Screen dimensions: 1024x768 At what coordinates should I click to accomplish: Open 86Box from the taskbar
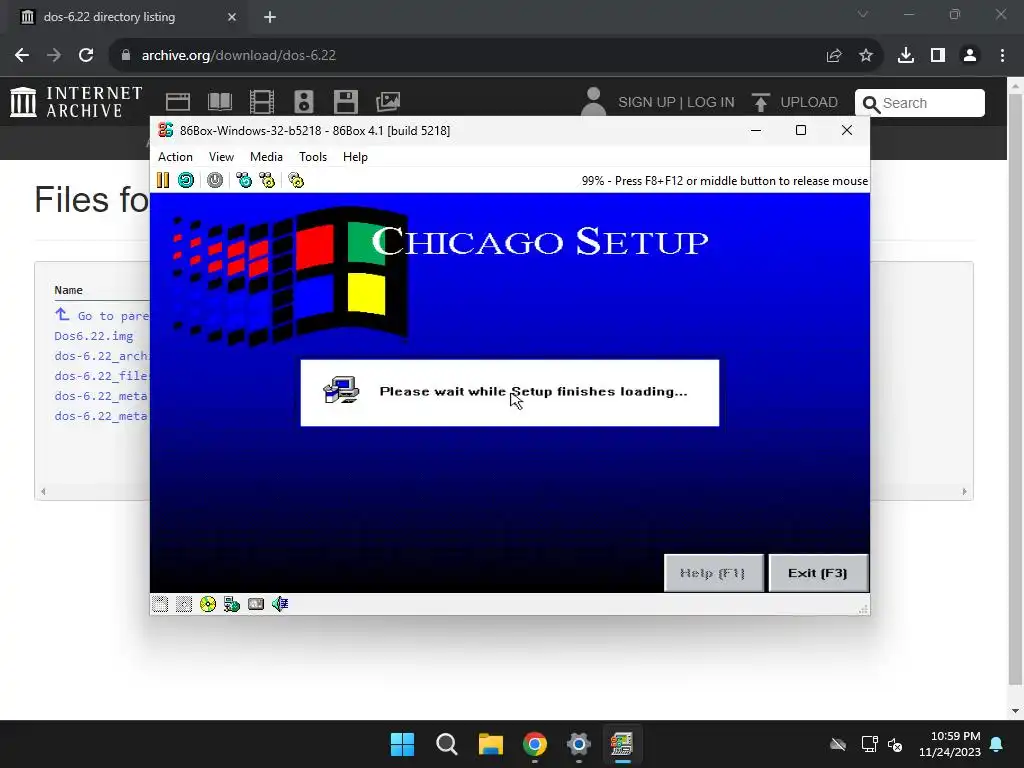[622, 744]
